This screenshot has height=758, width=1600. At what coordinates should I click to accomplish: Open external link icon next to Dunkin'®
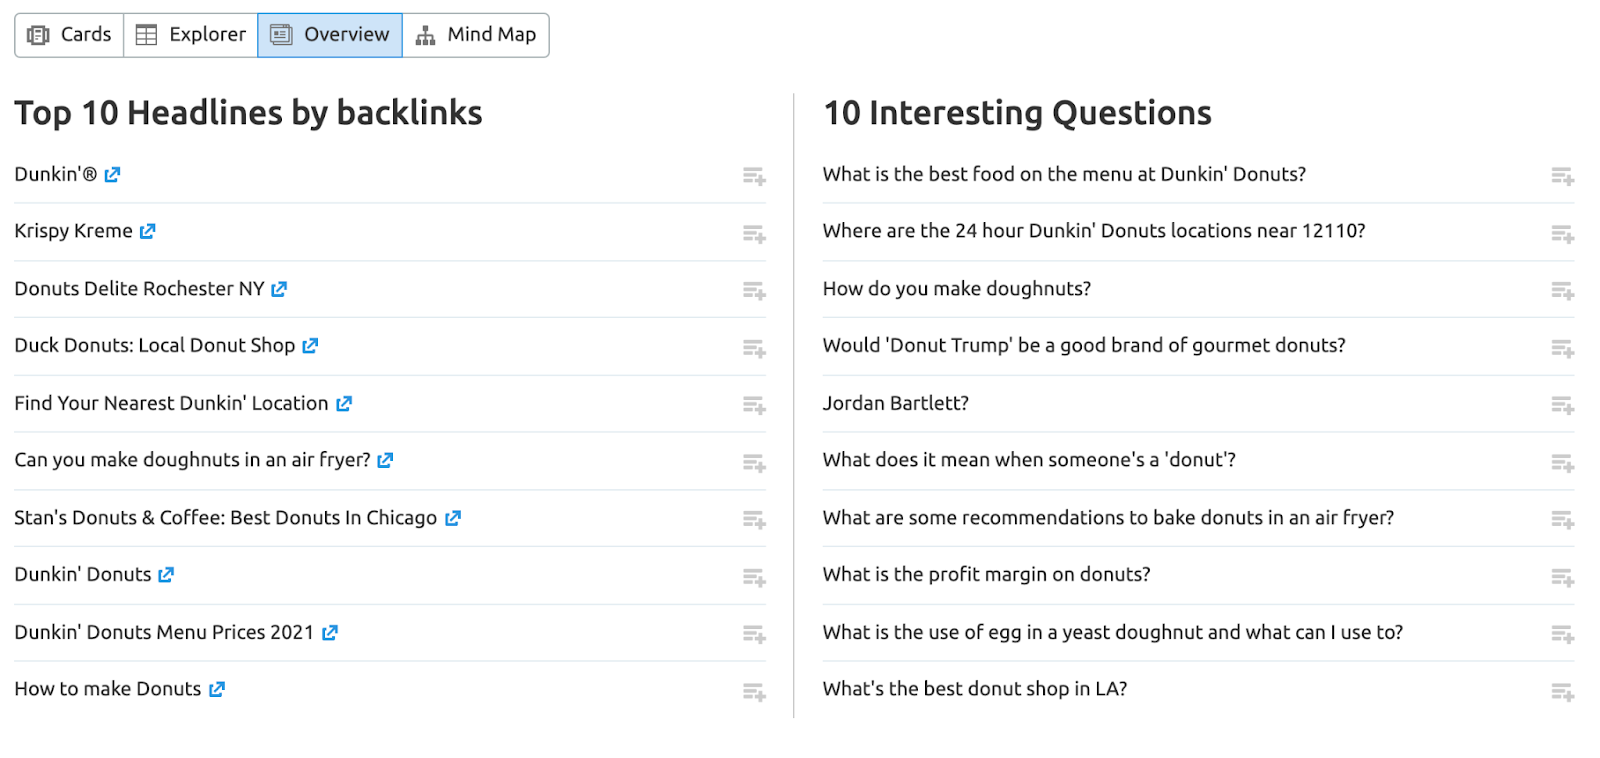click(112, 175)
